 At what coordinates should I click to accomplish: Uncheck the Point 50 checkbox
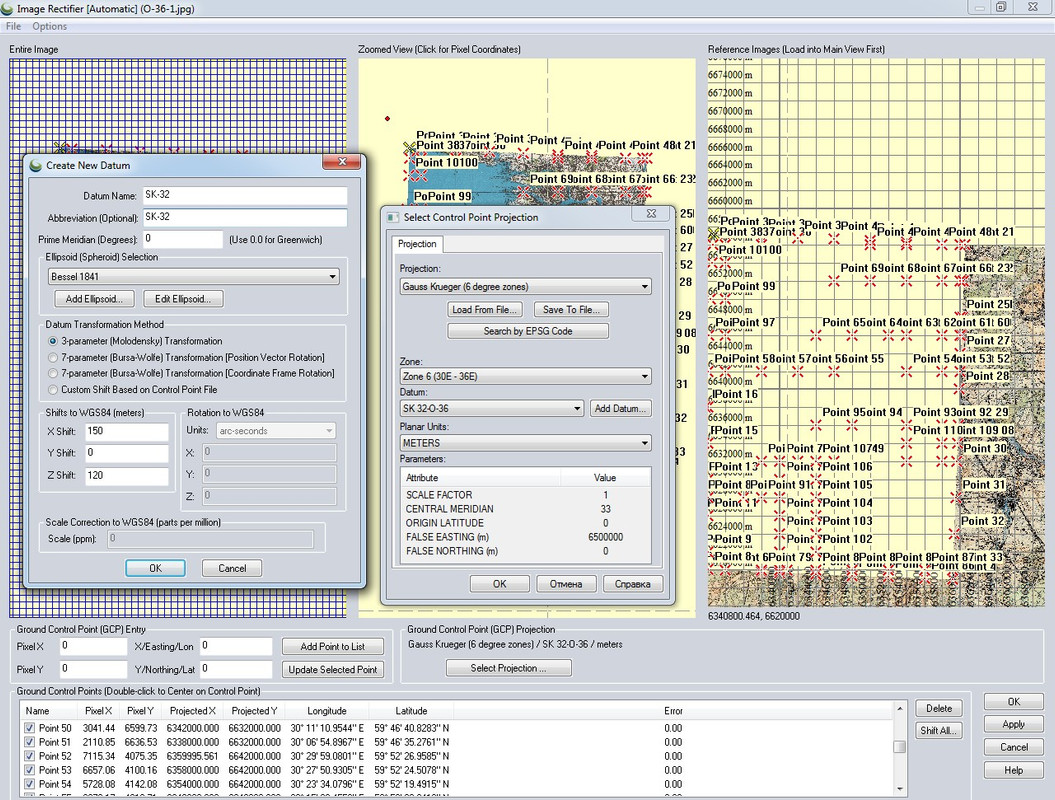(29, 728)
